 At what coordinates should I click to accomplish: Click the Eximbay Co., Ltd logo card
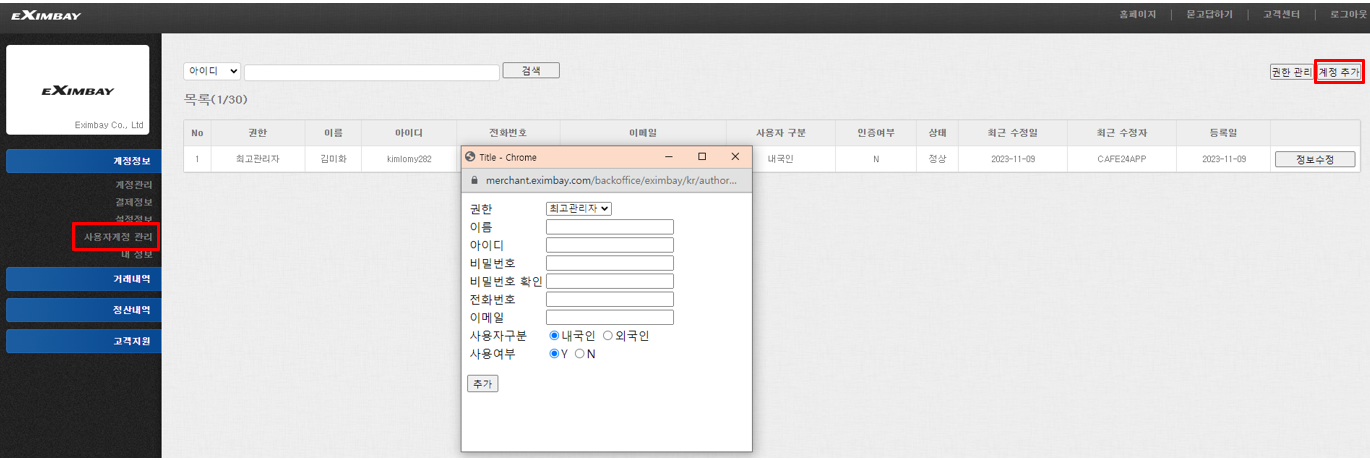(78, 90)
